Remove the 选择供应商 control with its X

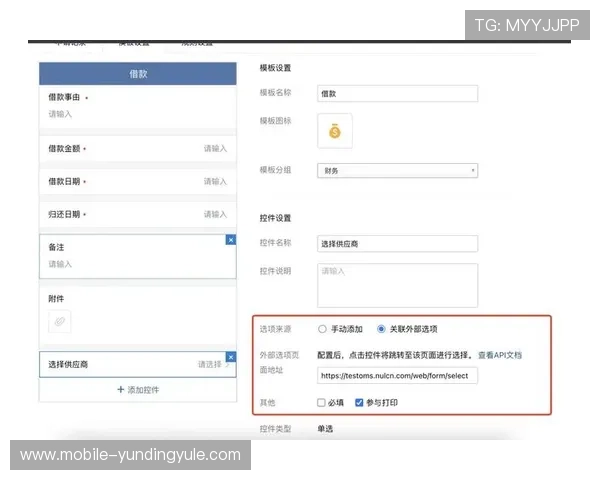click(231, 357)
